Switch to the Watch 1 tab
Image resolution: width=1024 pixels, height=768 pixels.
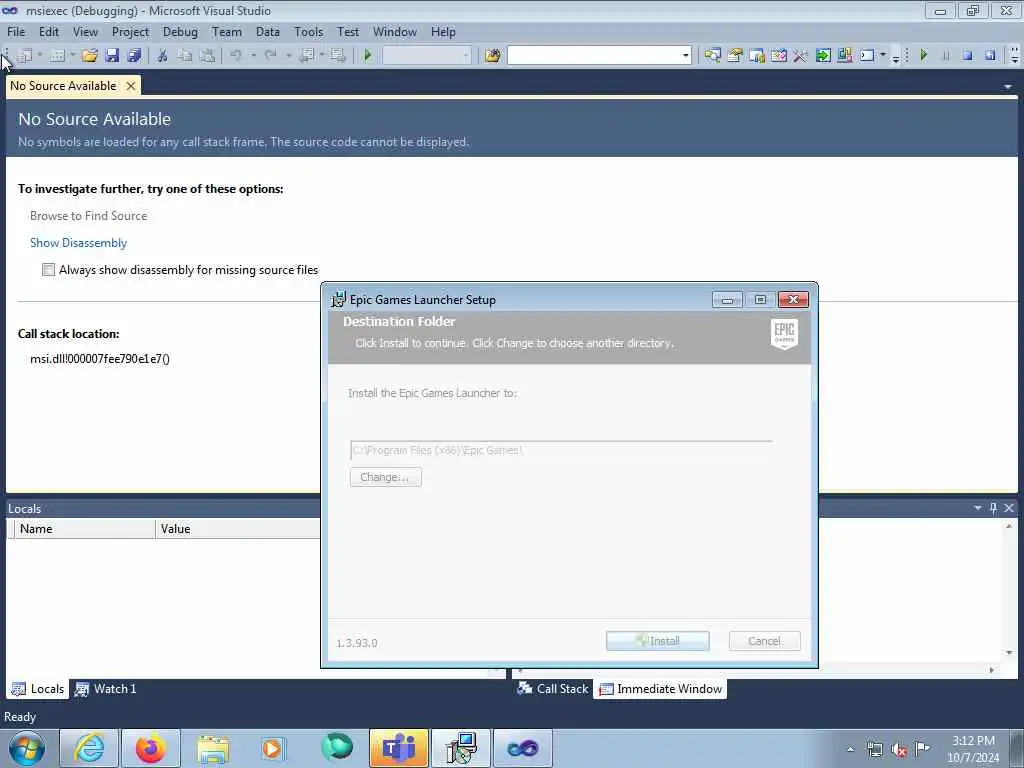(106, 689)
